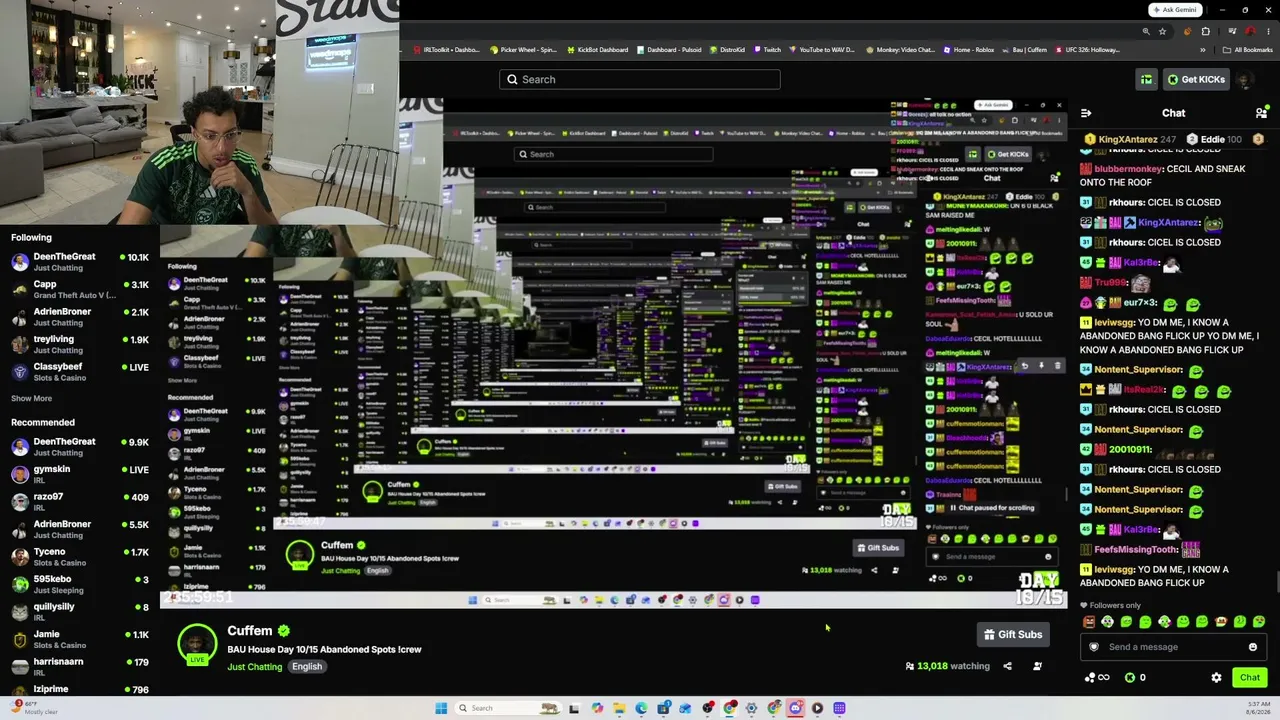Send message with the green Chat button
This screenshot has width=1280, height=720.
(1250, 677)
